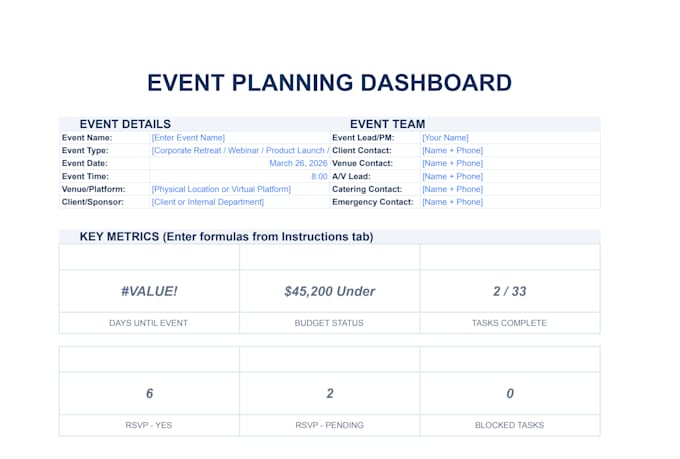Select the Physical Location or Virtual Platform cell

(239, 189)
